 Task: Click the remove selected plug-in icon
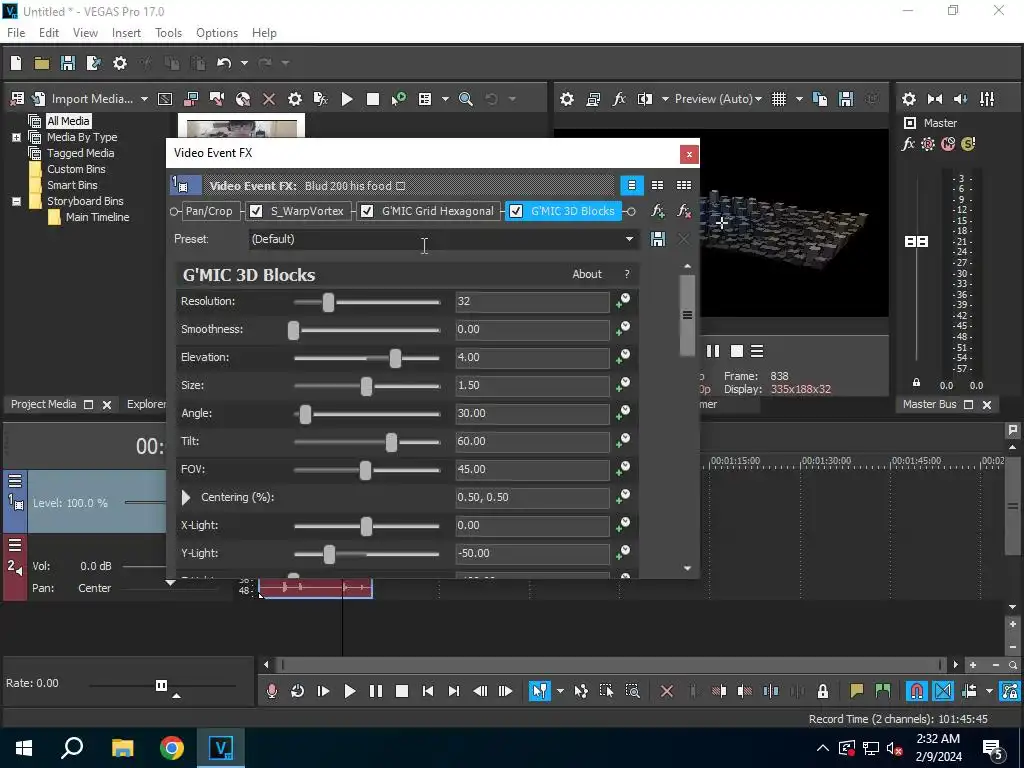683,211
